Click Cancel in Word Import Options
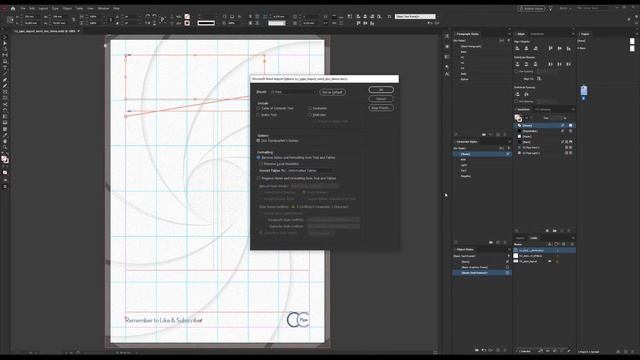This screenshot has width=640, height=360. [381, 99]
